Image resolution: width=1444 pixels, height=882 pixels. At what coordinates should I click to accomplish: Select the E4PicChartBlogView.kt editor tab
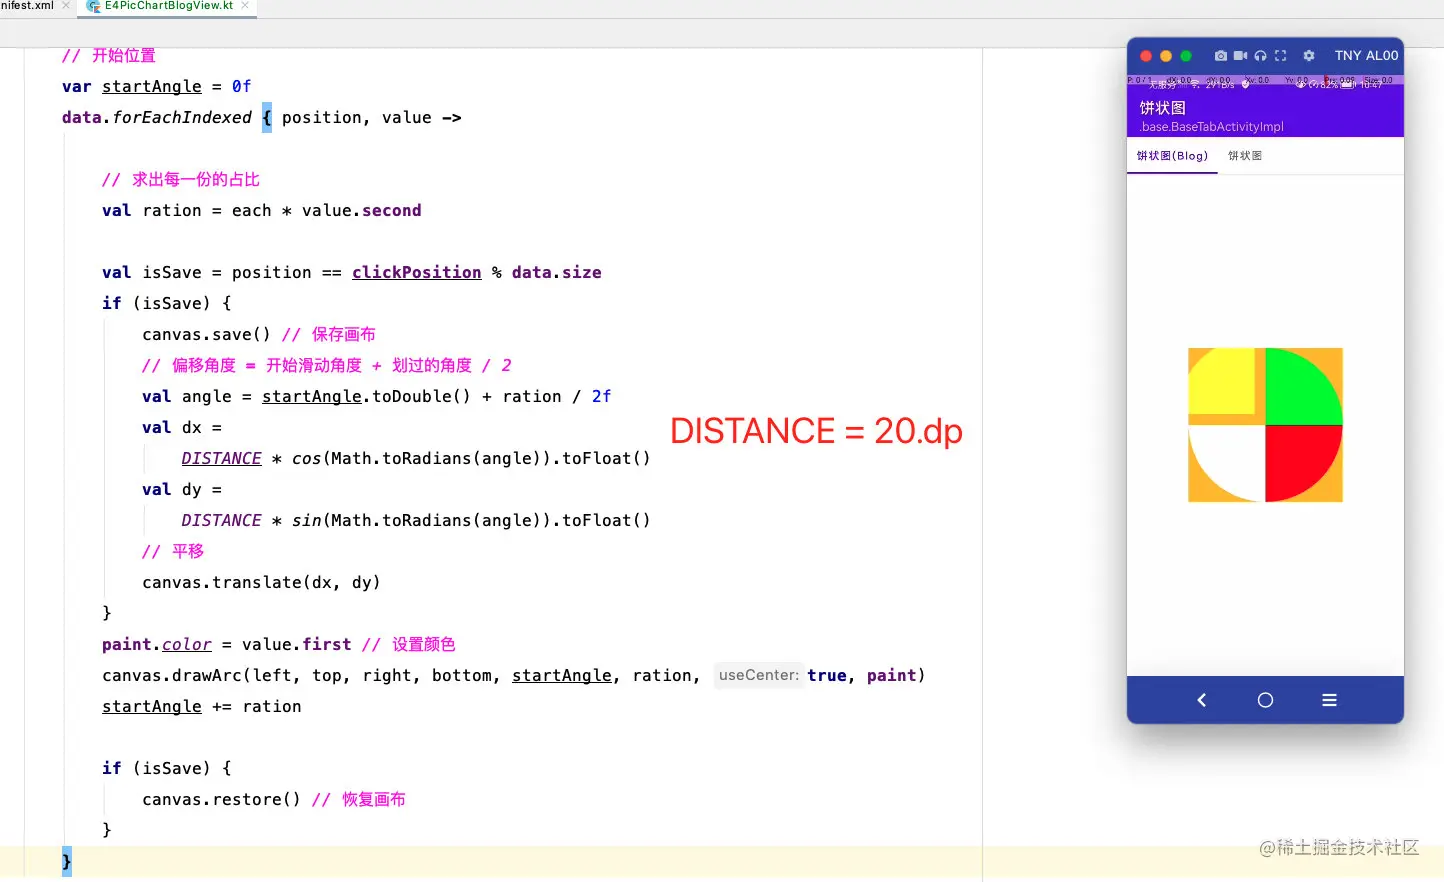pos(169,5)
